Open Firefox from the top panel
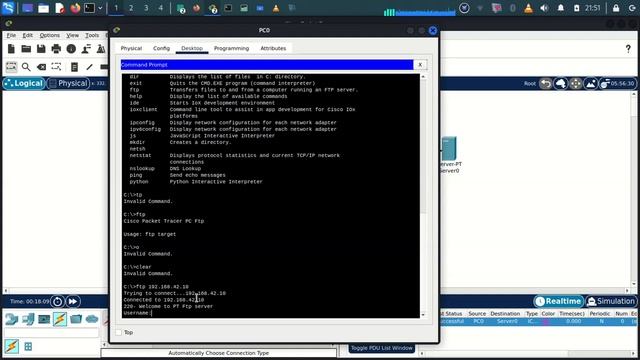This screenshot has height=360, width=640. pos(75,8)
